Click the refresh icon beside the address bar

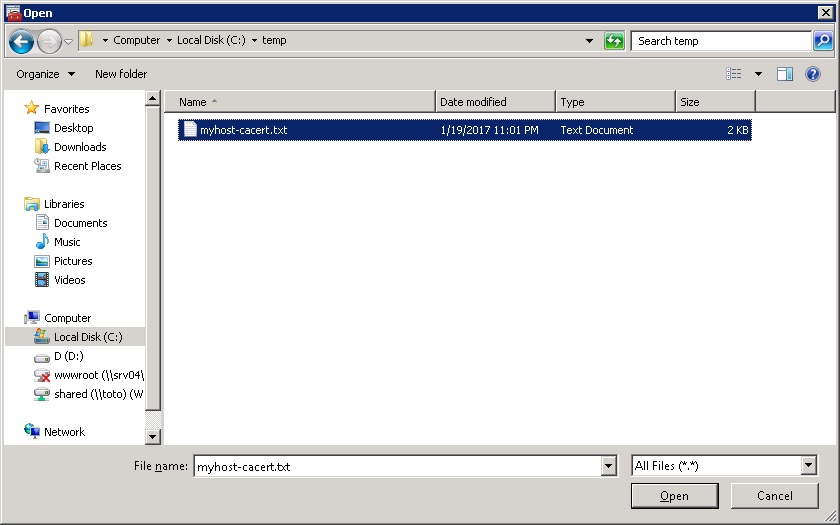pos(614,41)
